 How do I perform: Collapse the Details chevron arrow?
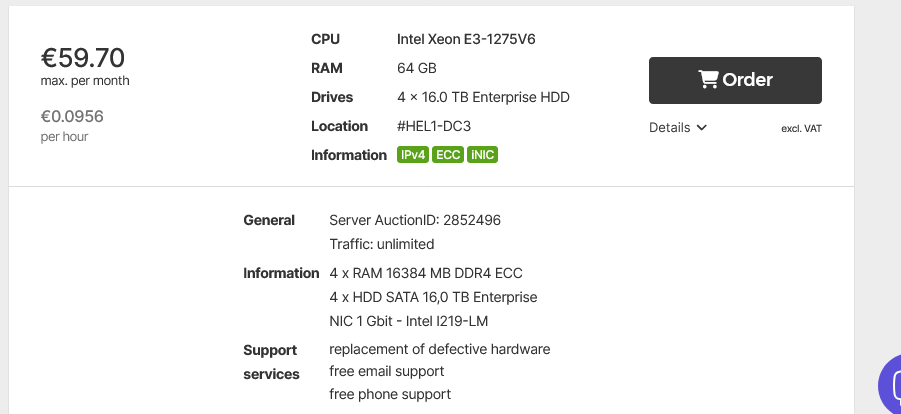(702, 128)
